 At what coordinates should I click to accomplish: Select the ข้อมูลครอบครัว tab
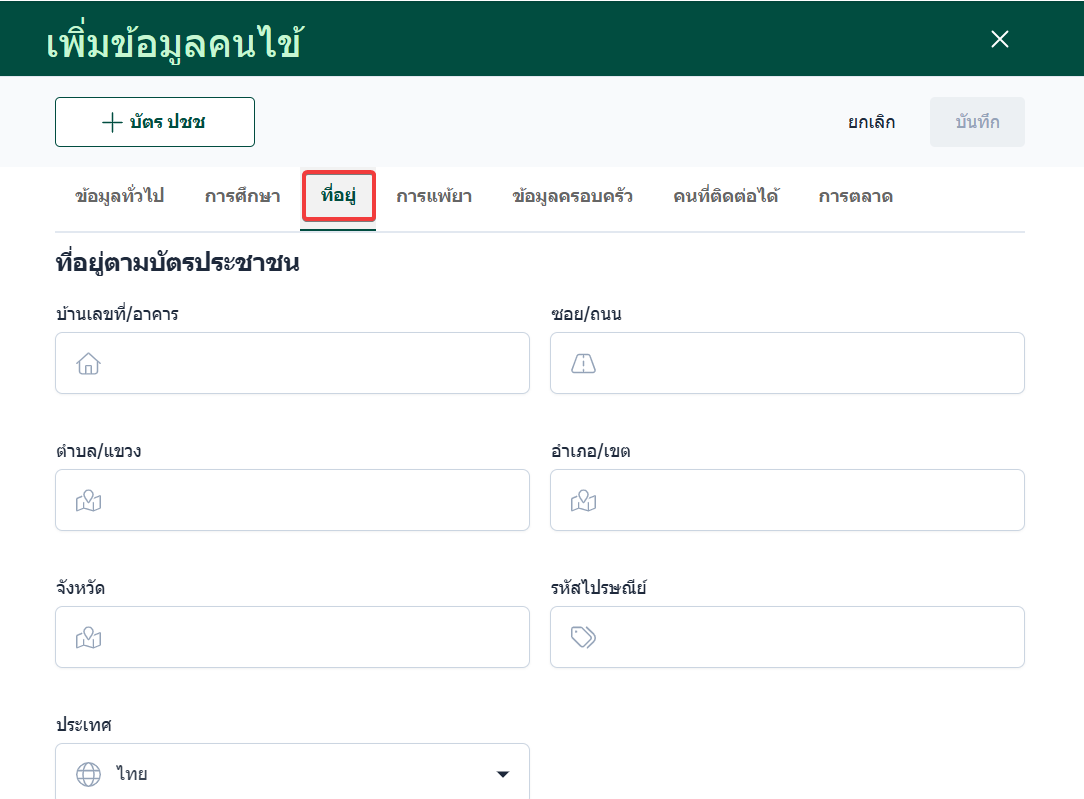572,196
